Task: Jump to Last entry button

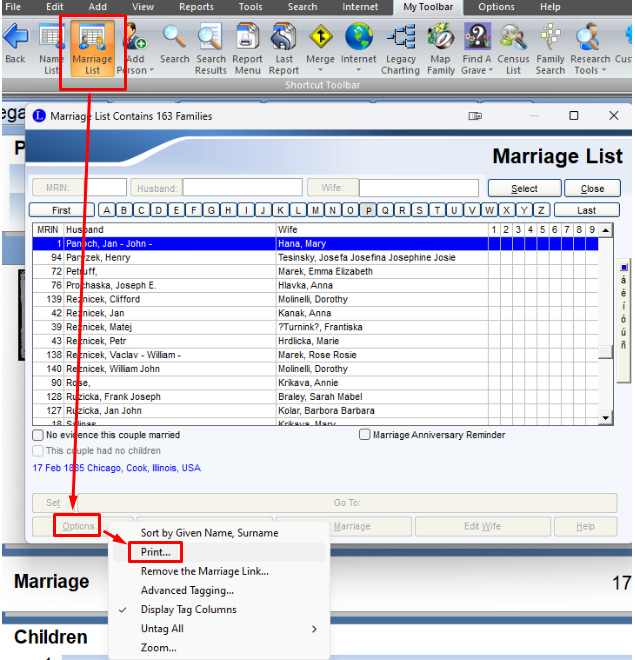Action: [587, 210]
